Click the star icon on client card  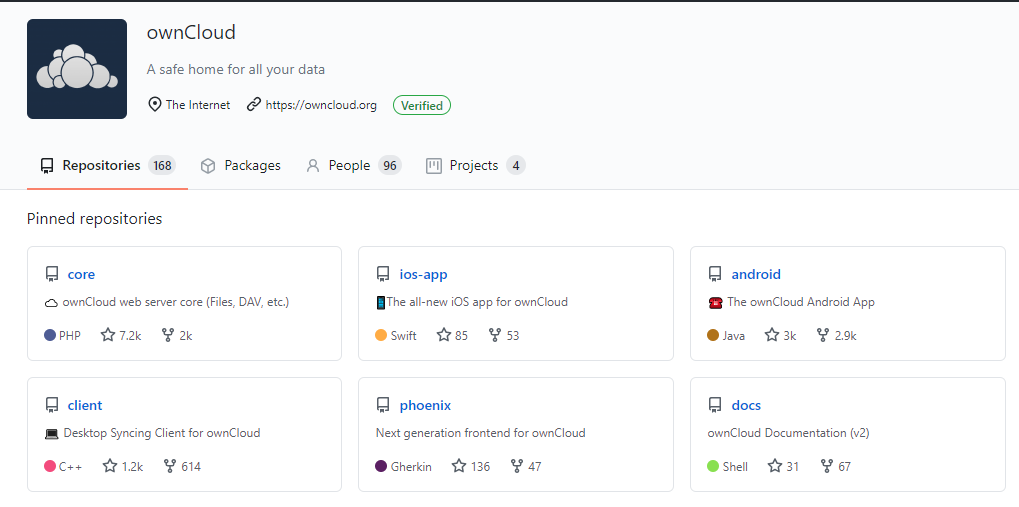(x=110, y=466)
